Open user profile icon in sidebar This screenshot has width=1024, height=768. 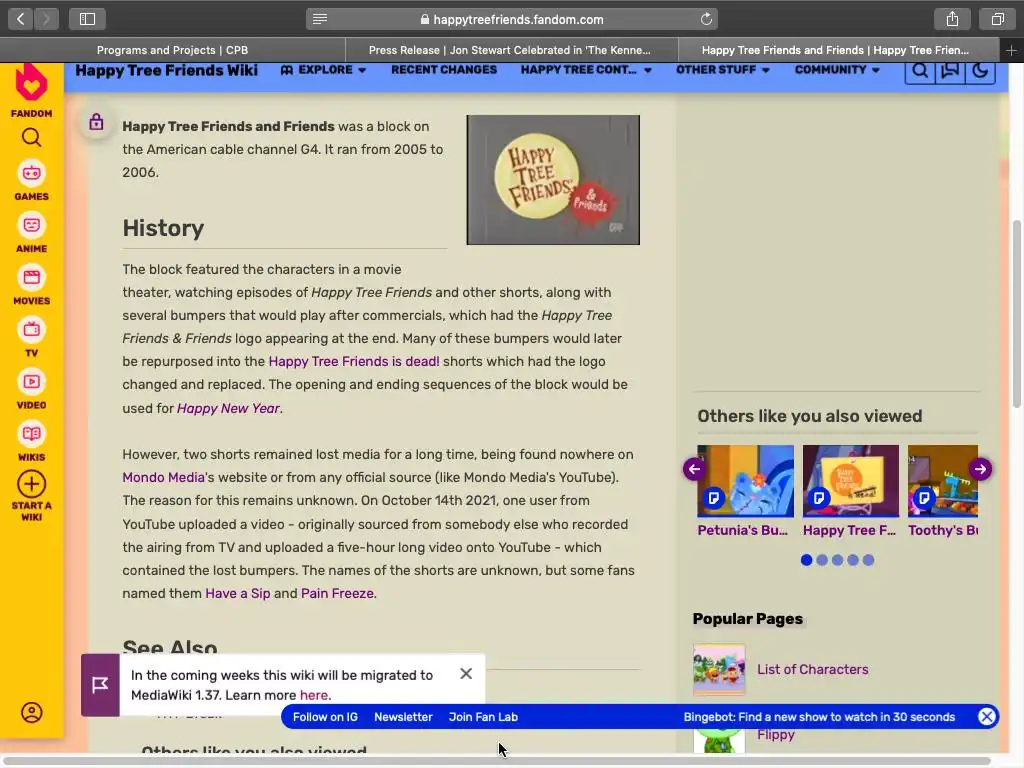click(x=31, y=712)
